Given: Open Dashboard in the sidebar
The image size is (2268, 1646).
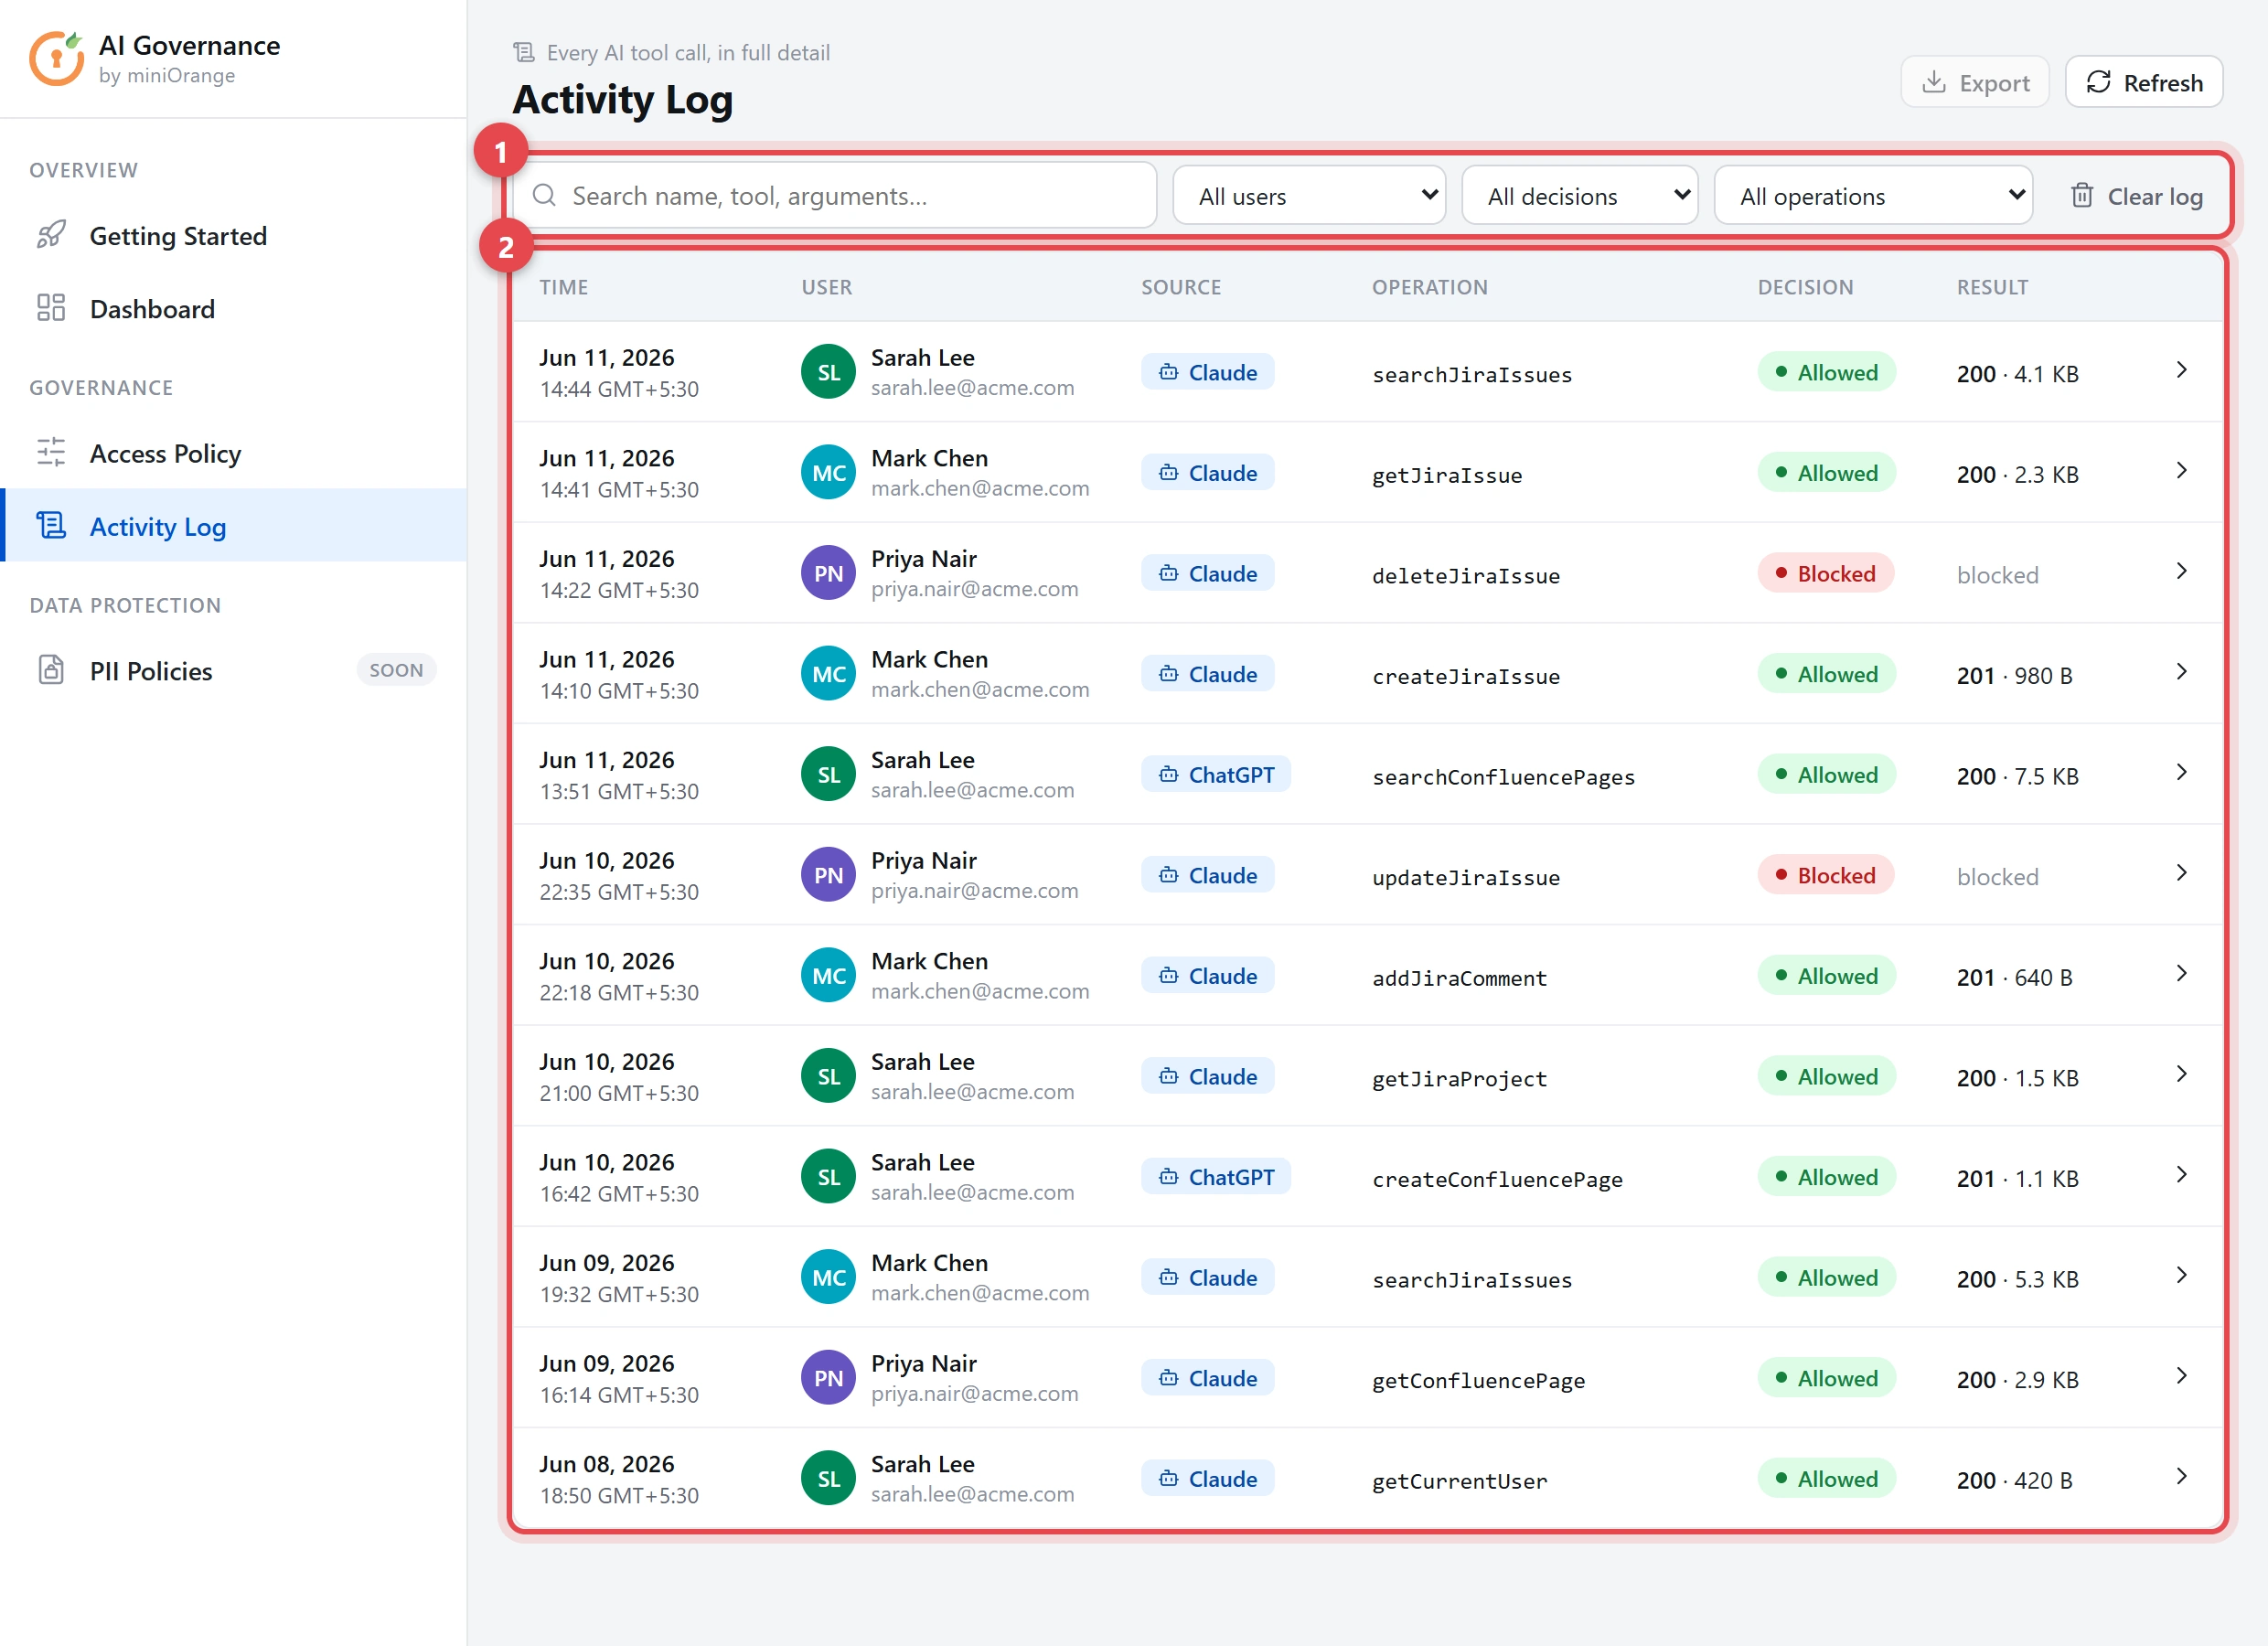Looking at the screenshot, I should [234, 308].
